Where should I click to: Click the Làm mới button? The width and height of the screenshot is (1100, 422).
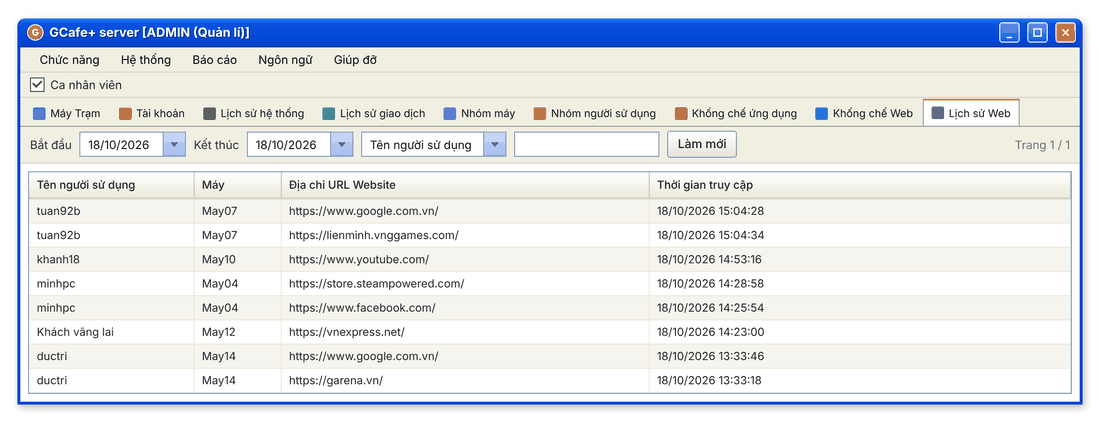pos(702,144)
